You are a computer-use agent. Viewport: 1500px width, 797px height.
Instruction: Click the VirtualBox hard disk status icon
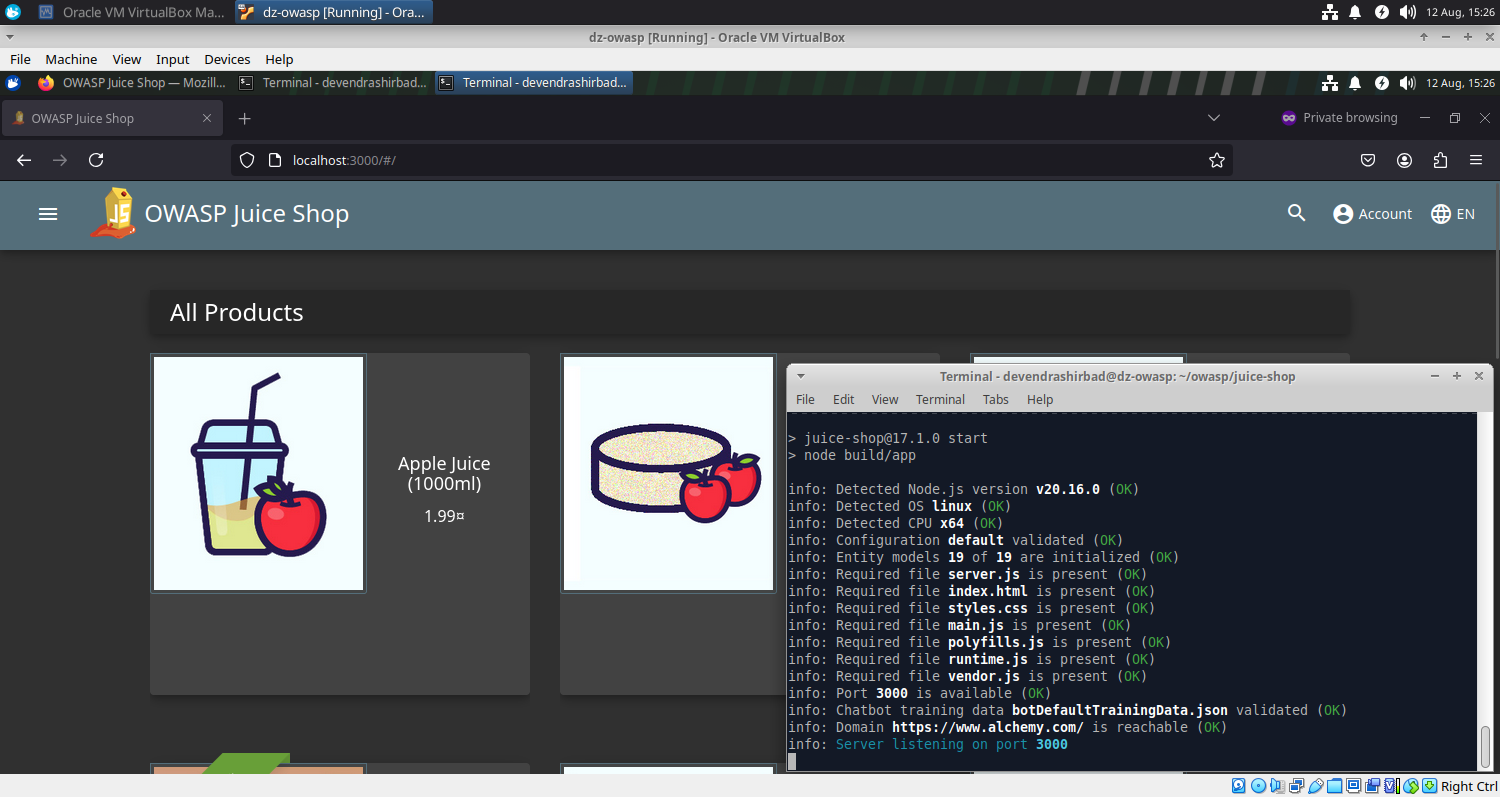1239,786
